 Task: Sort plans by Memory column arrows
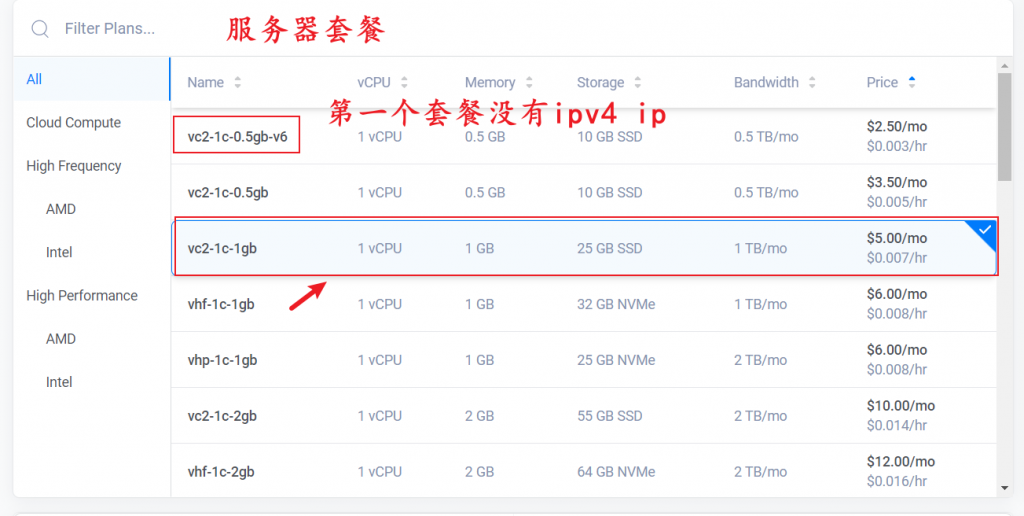coord(529,83)
